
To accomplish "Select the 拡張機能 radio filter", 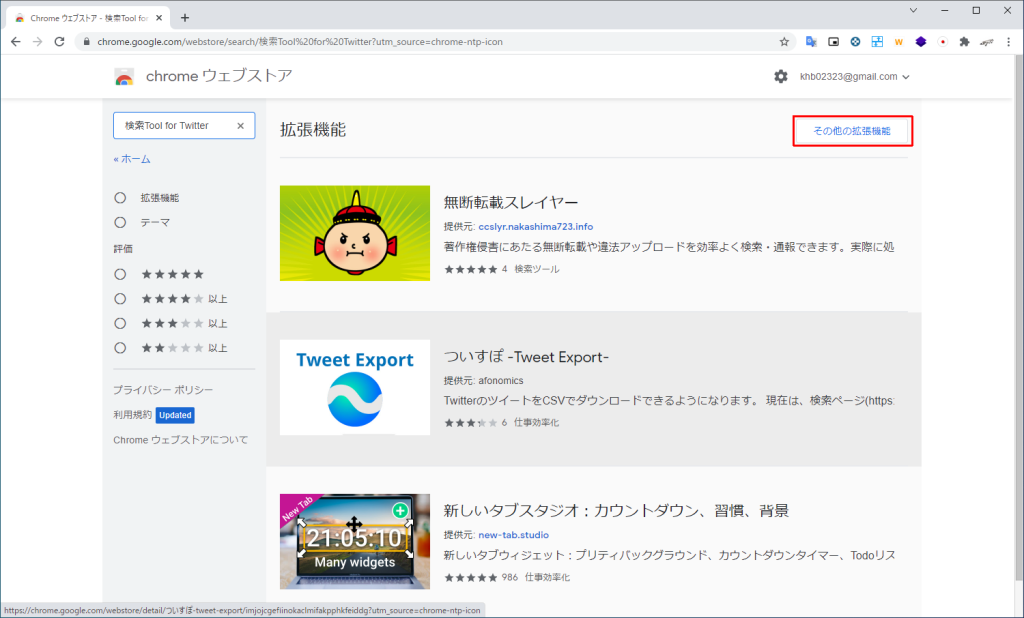I will (120, 197).
